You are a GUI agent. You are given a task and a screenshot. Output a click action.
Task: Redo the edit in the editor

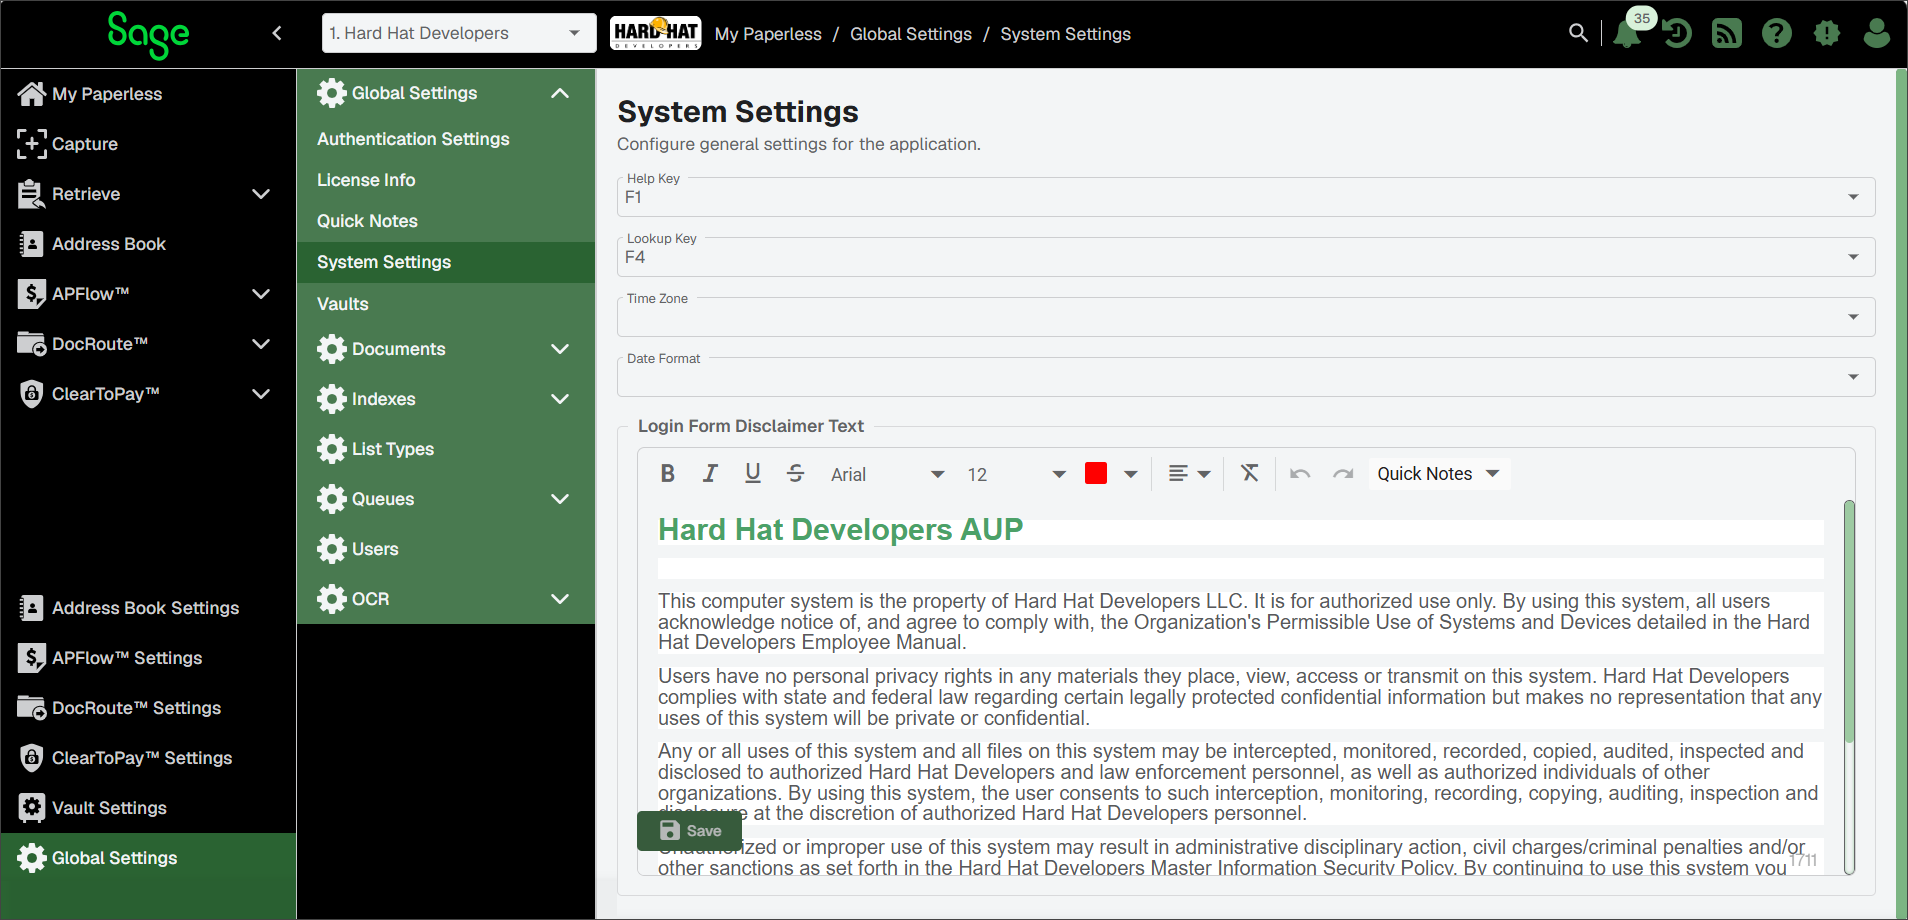tap(1343, 474)
